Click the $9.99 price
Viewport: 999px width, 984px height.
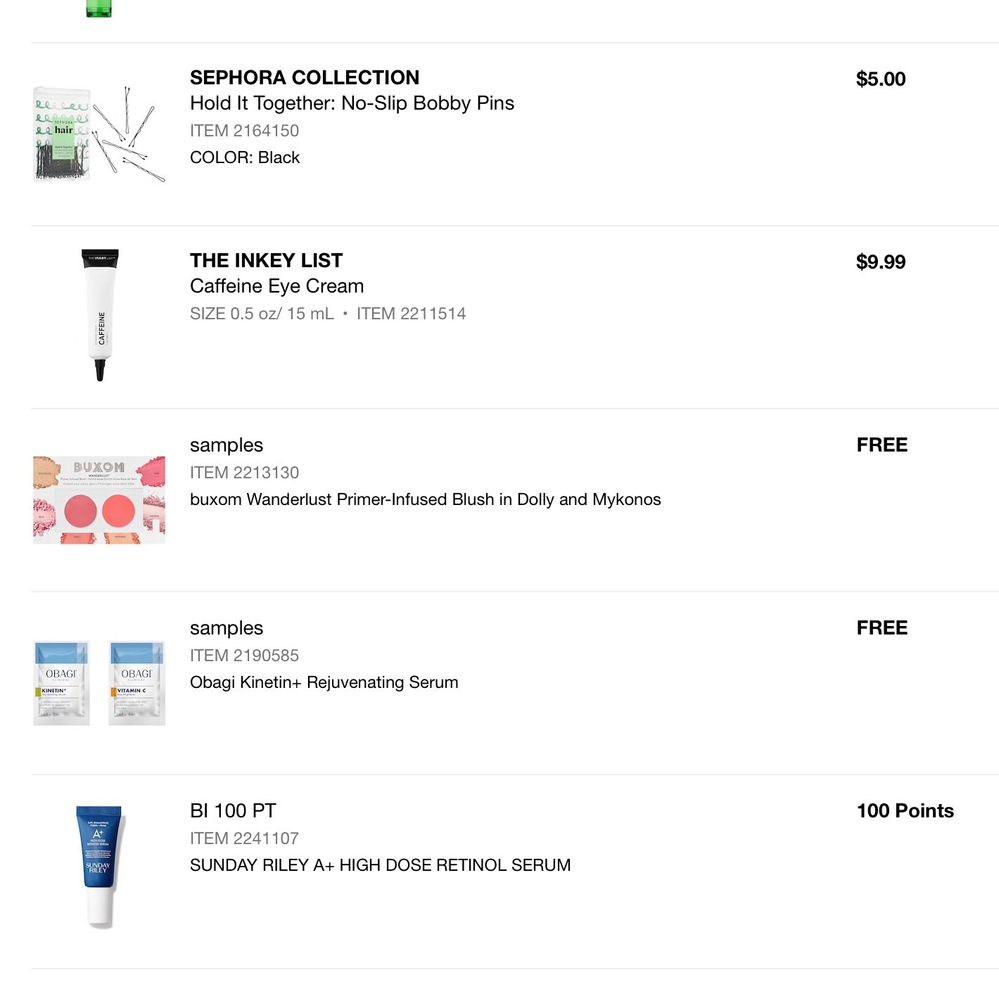click(880, 262)
